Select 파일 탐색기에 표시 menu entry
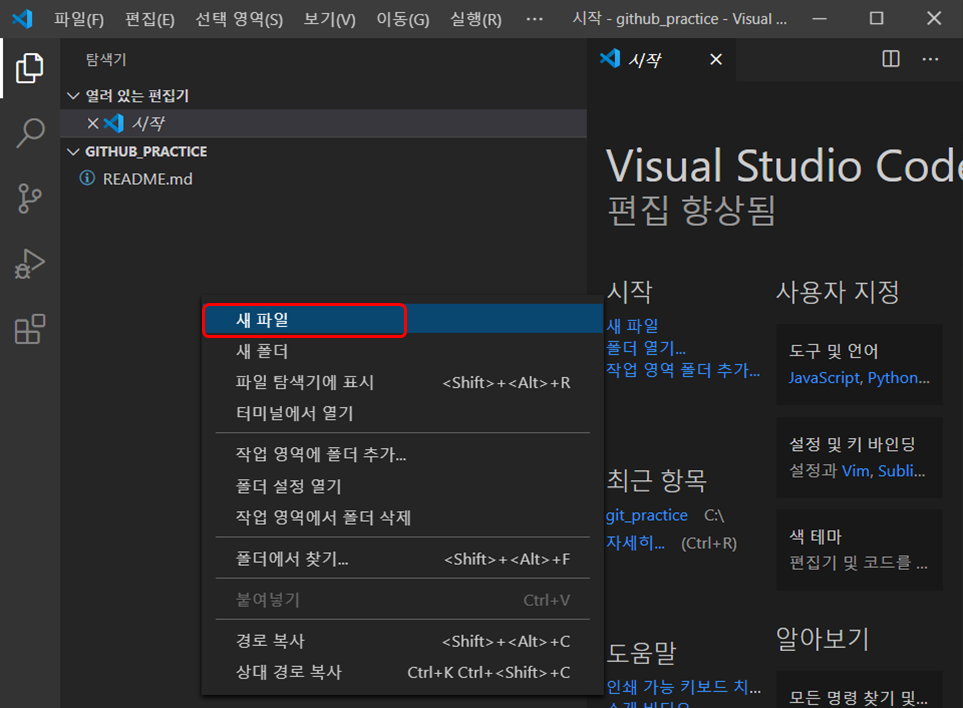This screenshot has width=963, height=708. [402, 383]
